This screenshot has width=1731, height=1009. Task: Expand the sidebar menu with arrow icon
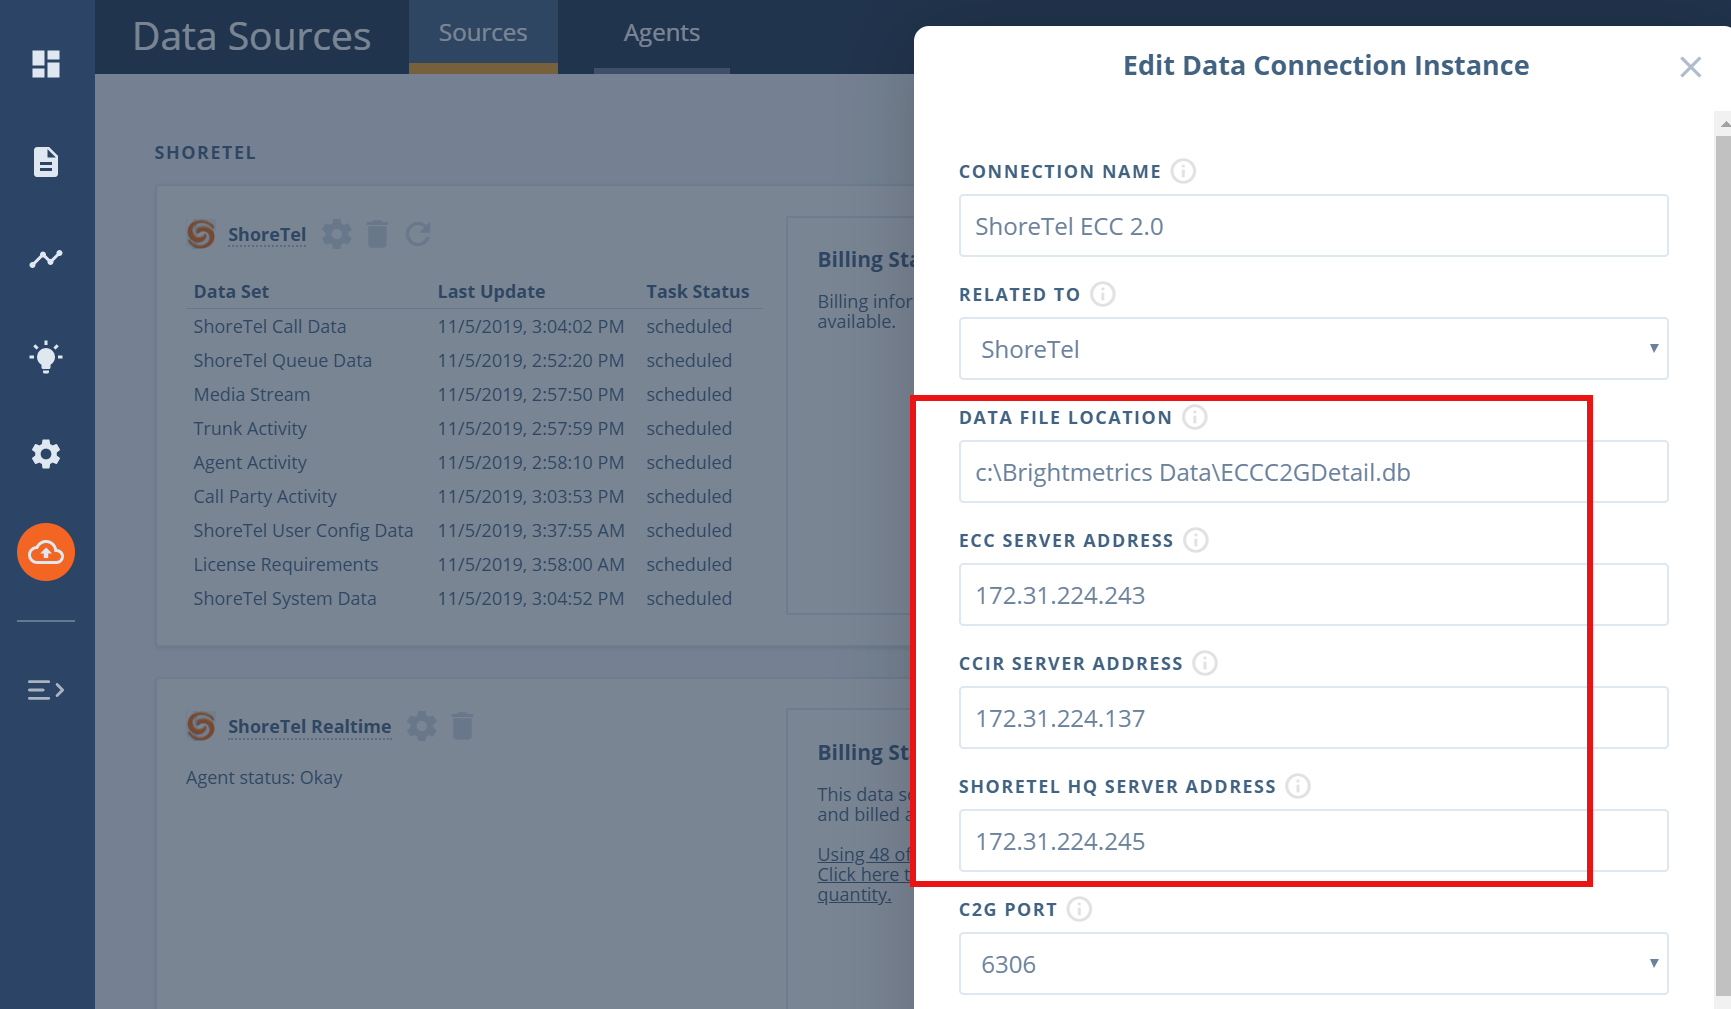(x=46, y=690)
